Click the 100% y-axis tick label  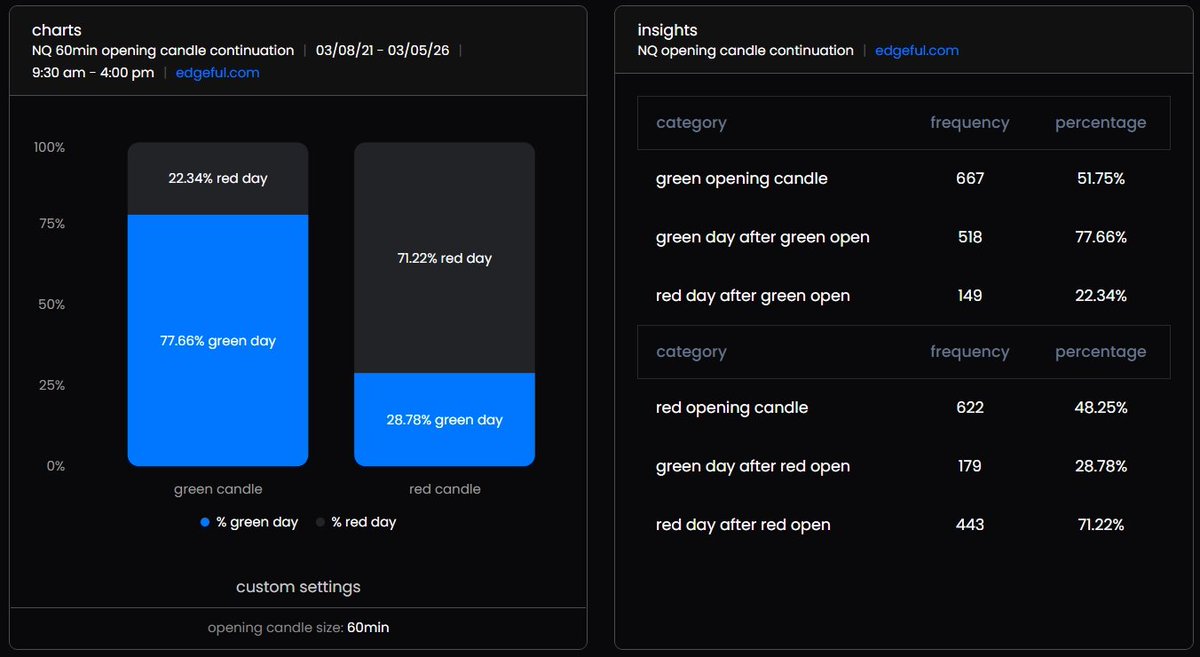click(49, 147)
